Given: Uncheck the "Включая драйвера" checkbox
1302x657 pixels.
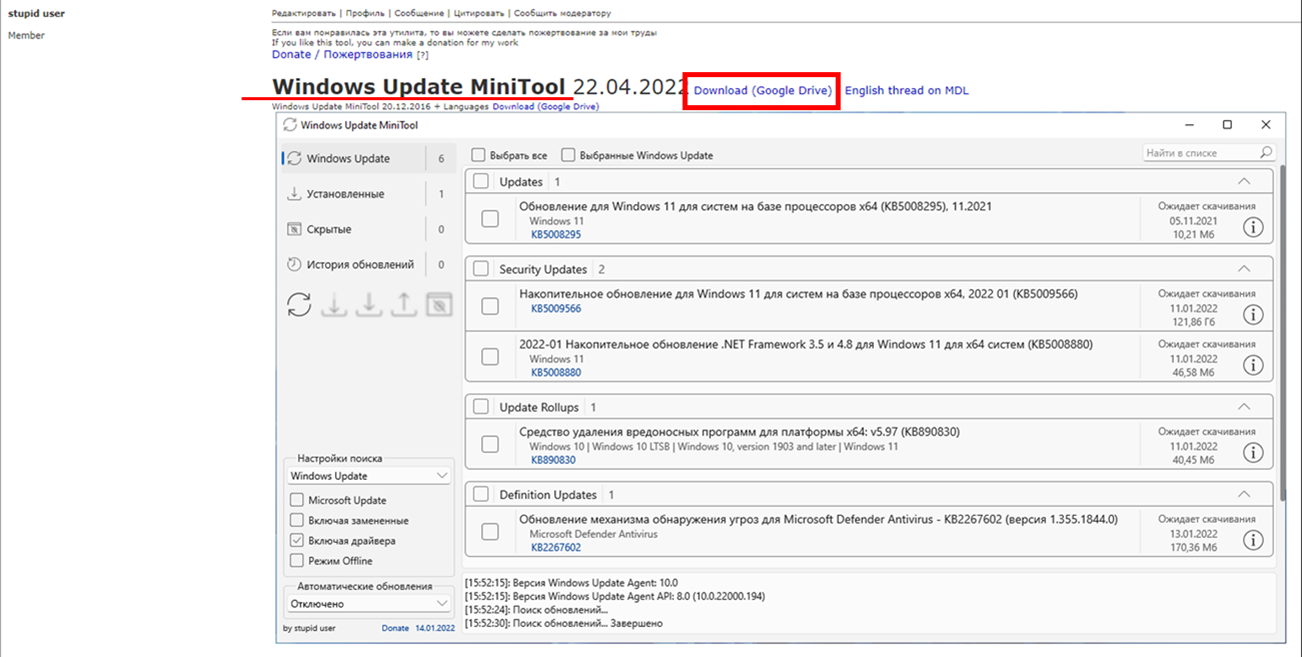Looking at the screenshot, I should point(296,540).
